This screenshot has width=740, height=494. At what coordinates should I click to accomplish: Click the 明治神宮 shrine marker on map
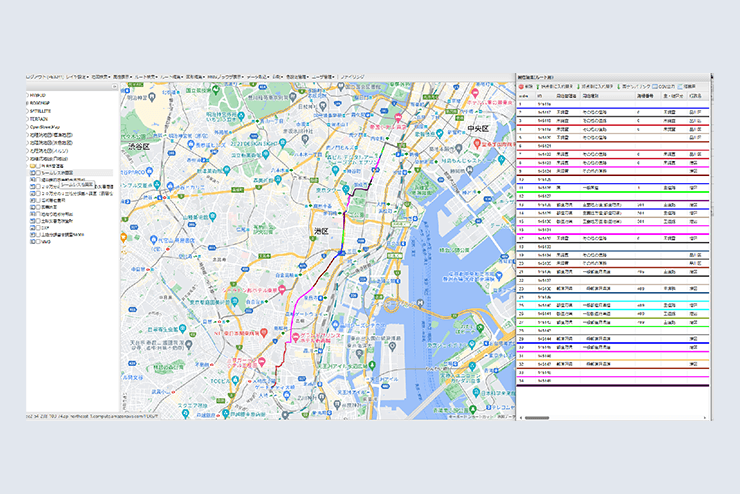point(152,97)
